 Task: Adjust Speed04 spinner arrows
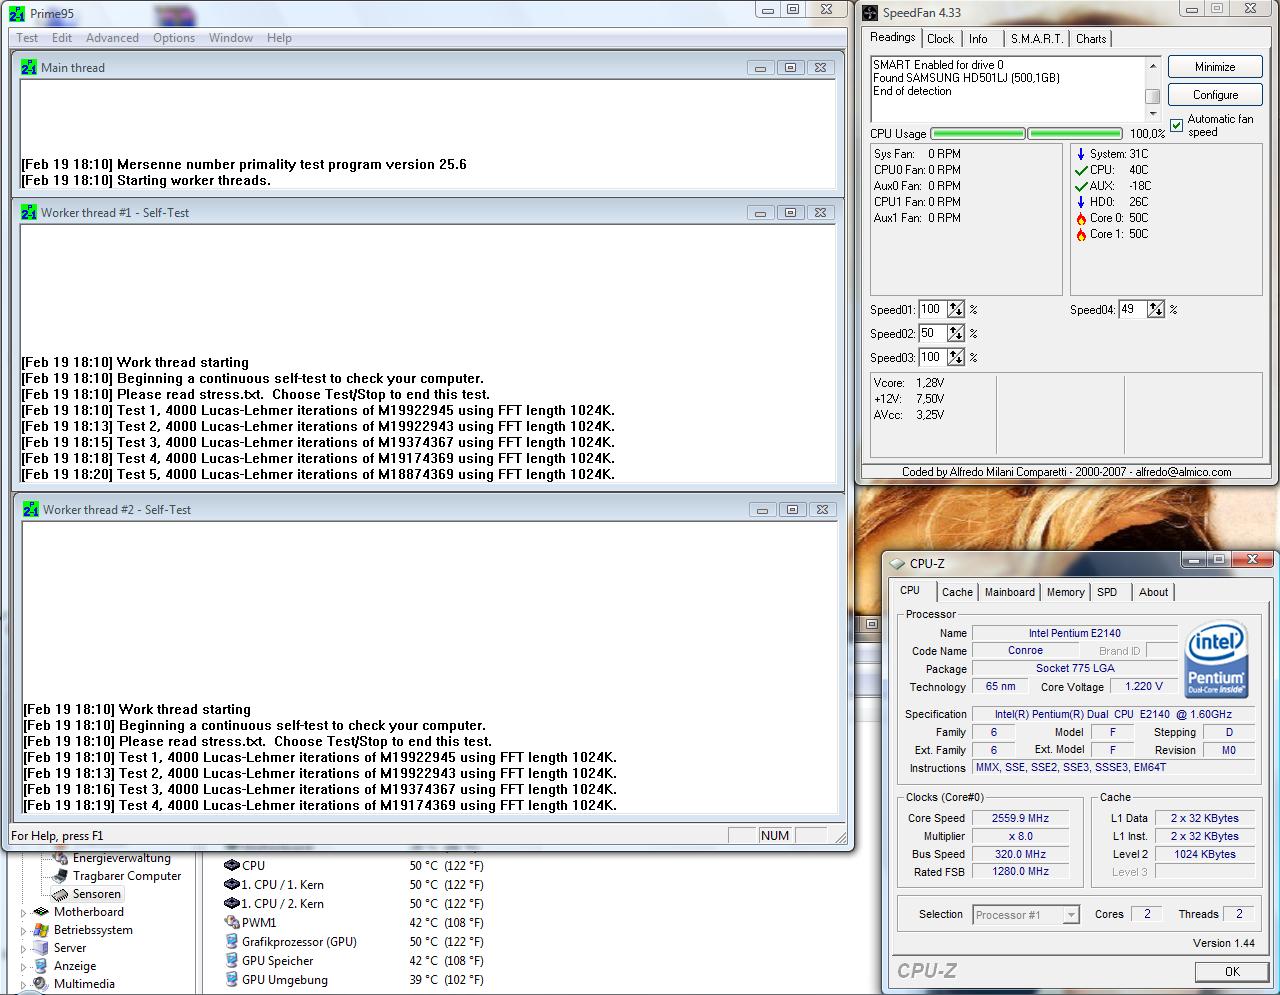[x=1156, y=310]
